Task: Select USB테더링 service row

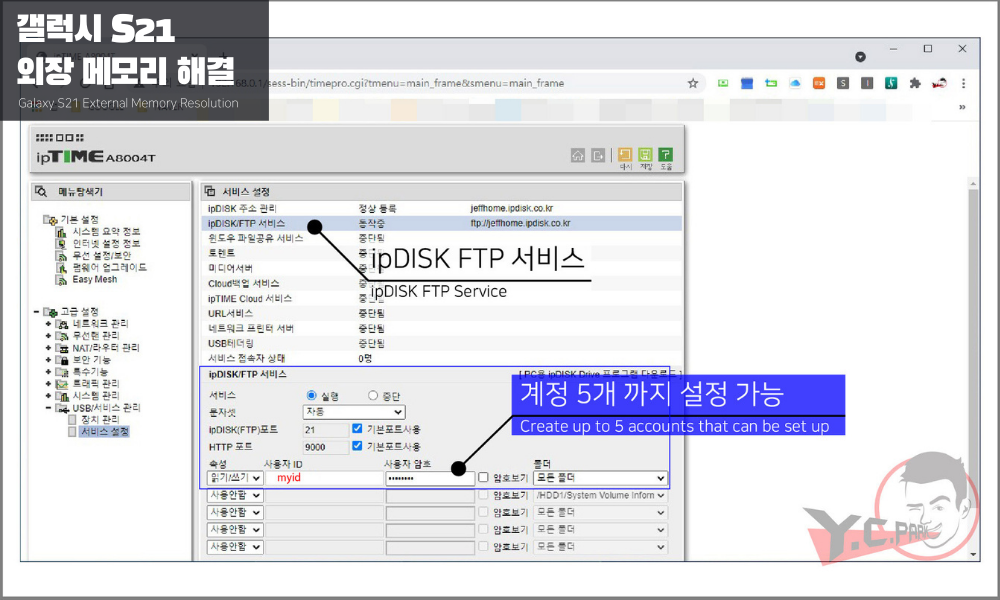Action: point(441,344)
